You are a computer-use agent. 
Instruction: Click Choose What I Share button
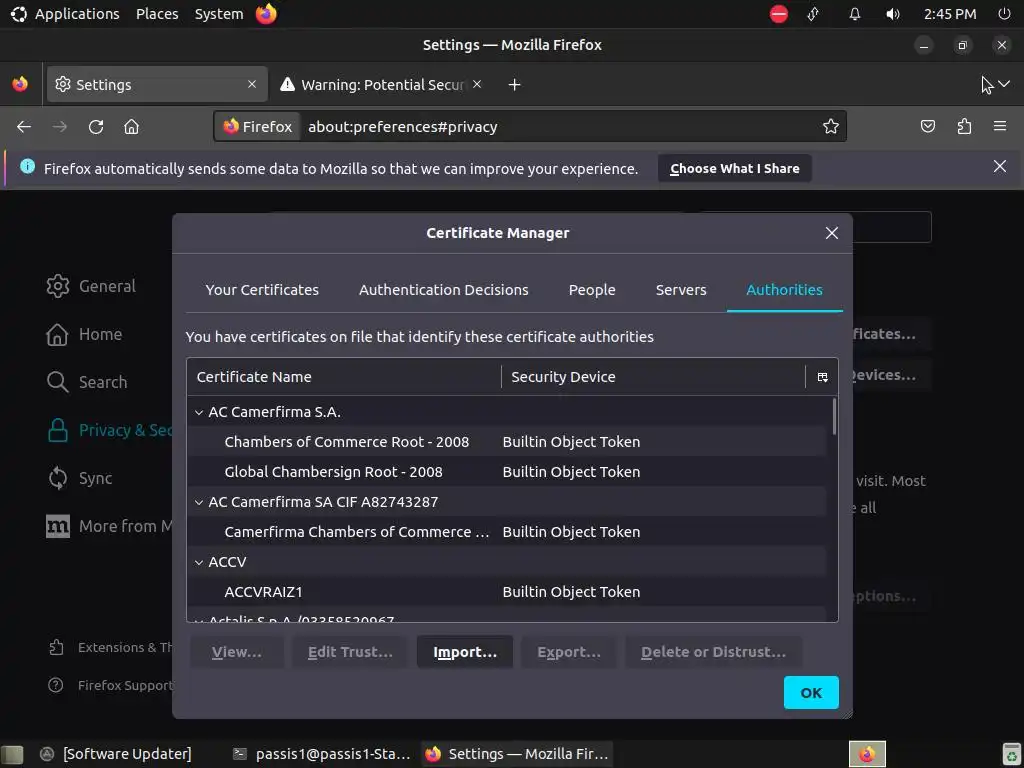click(x=735, y=168)
